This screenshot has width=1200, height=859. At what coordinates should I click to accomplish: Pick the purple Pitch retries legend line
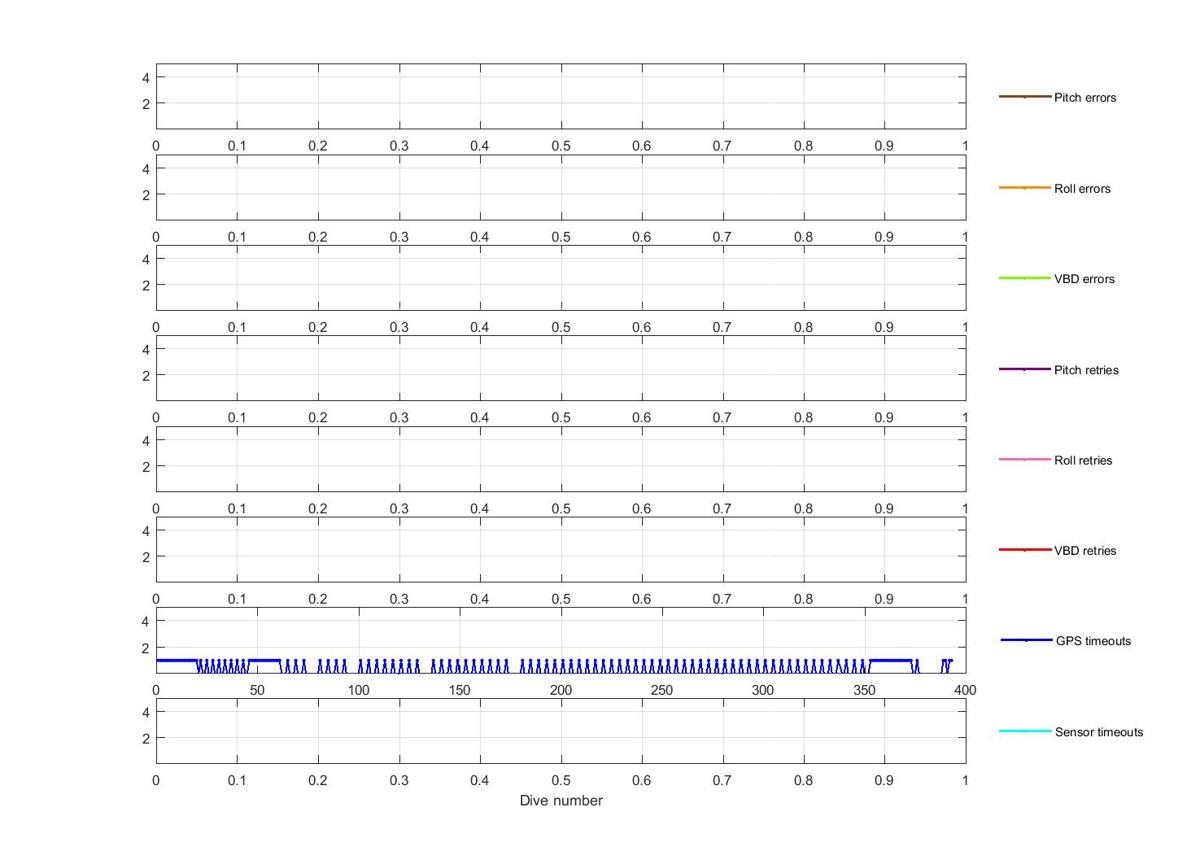point(1025,369)
